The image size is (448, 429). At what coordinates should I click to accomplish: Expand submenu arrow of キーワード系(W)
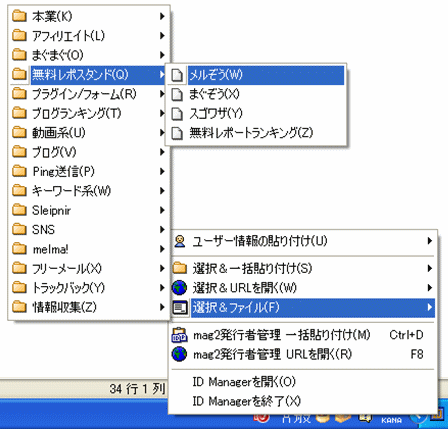[162, 191]
